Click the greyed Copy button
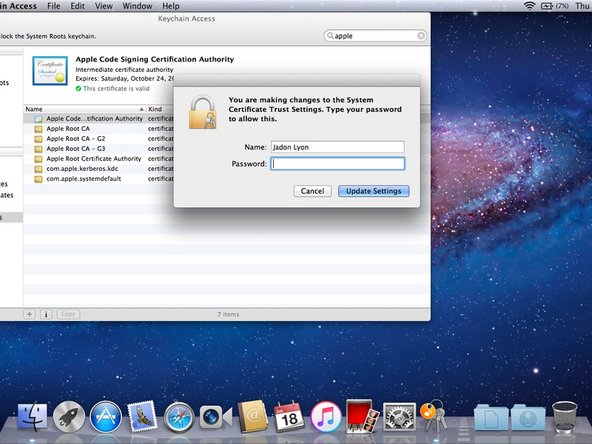 [x=68, y=314]
